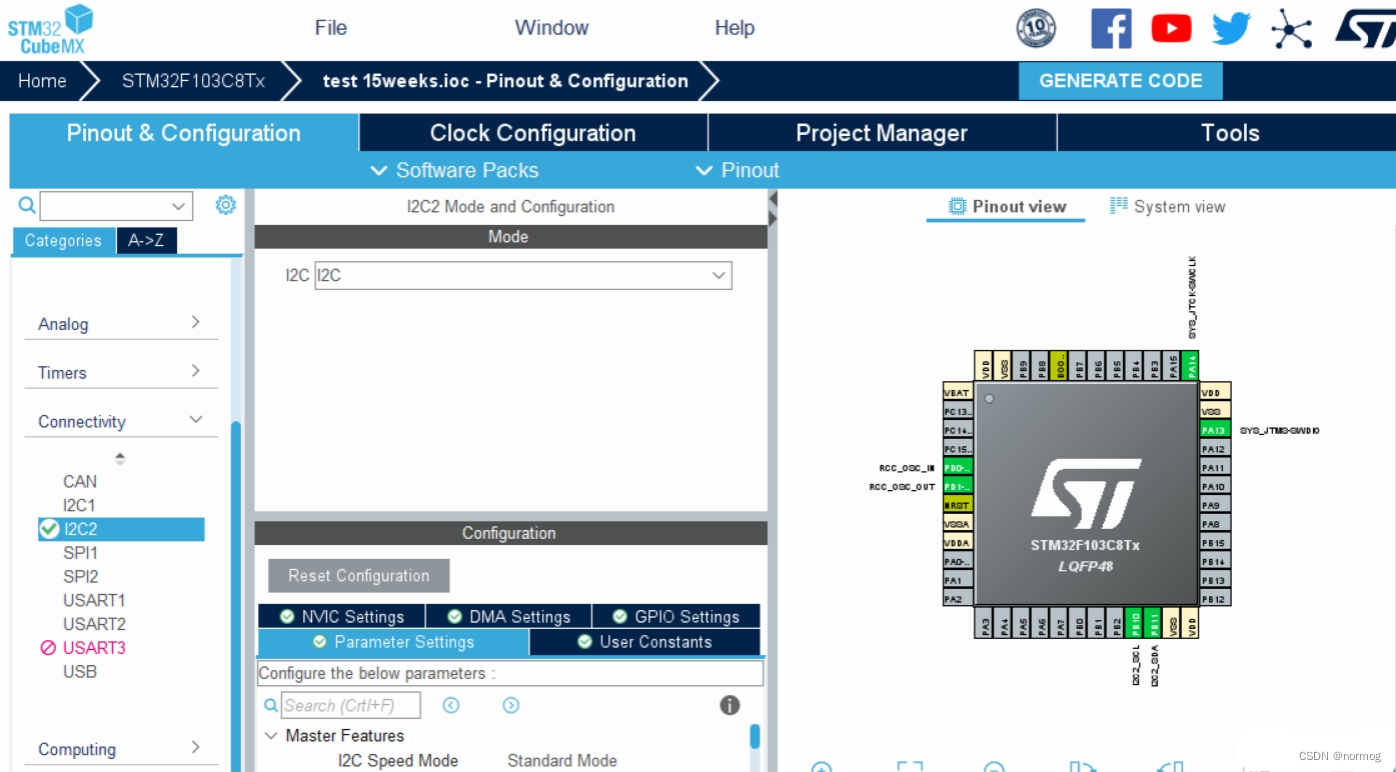Go to Home breadcrumb
1396x772 pixels.
coord(42,81)
